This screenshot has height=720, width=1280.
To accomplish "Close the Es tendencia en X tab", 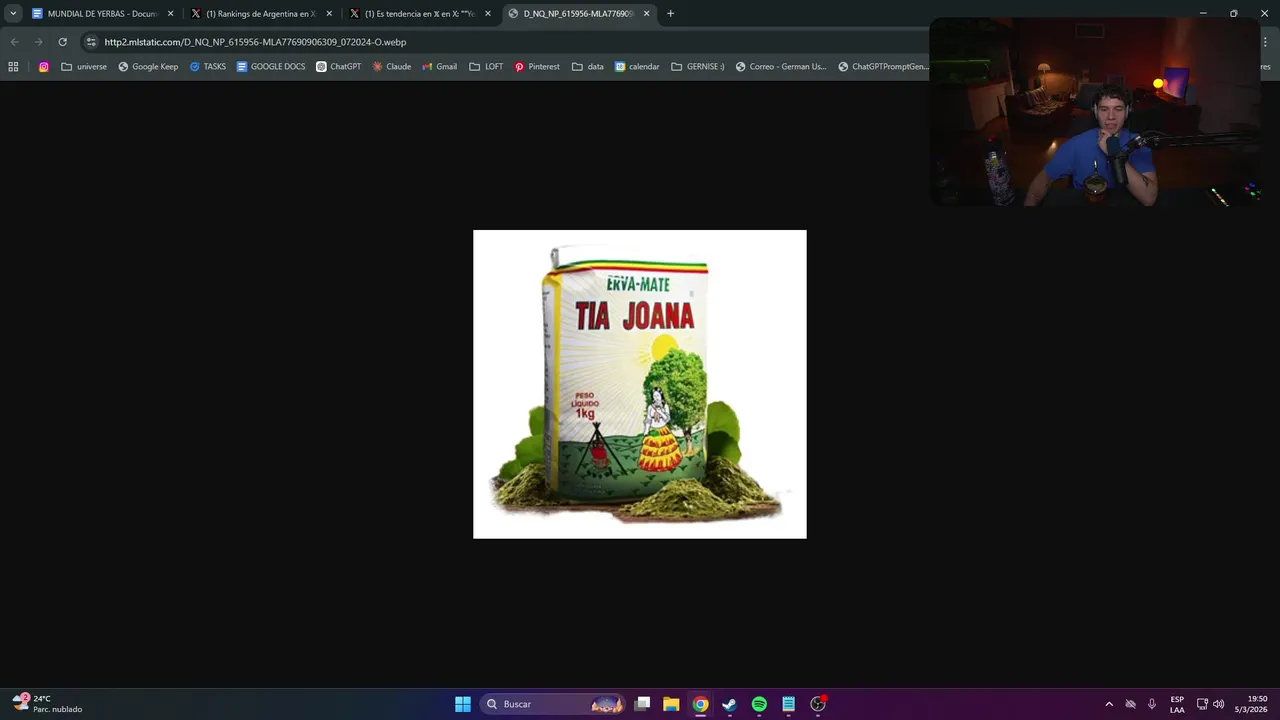I will (x=488, y=14).
